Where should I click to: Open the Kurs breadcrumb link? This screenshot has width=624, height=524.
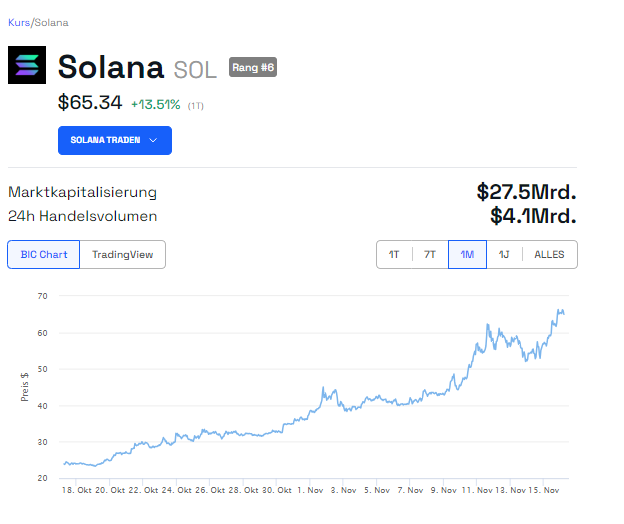point(19,22)
